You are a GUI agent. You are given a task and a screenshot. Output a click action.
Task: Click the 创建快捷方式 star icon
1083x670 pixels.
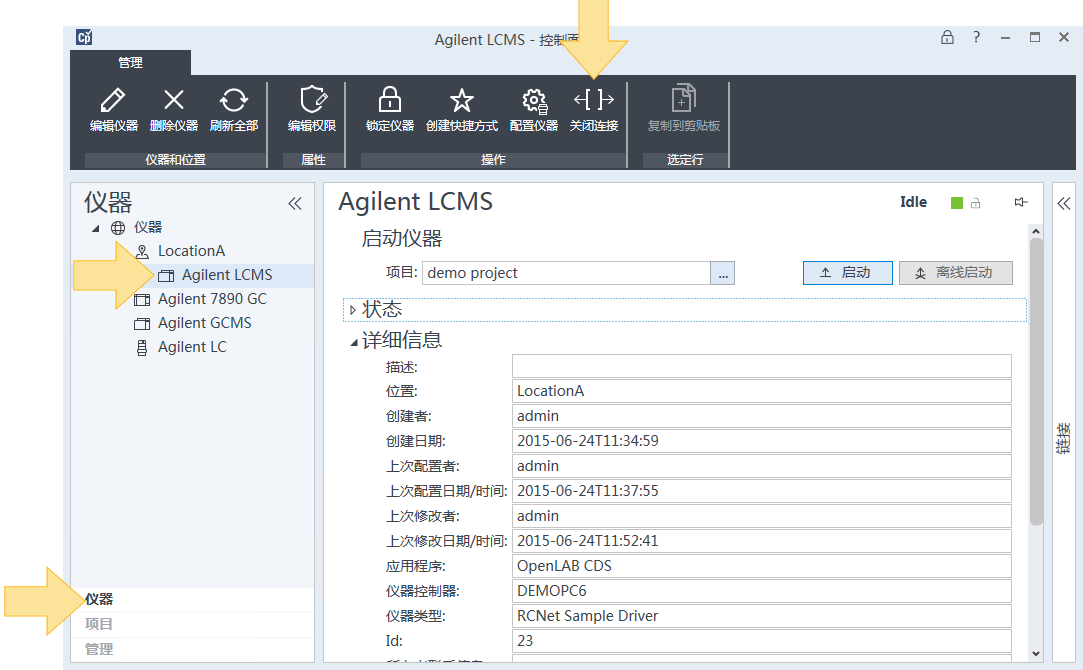tap(461, 101)
